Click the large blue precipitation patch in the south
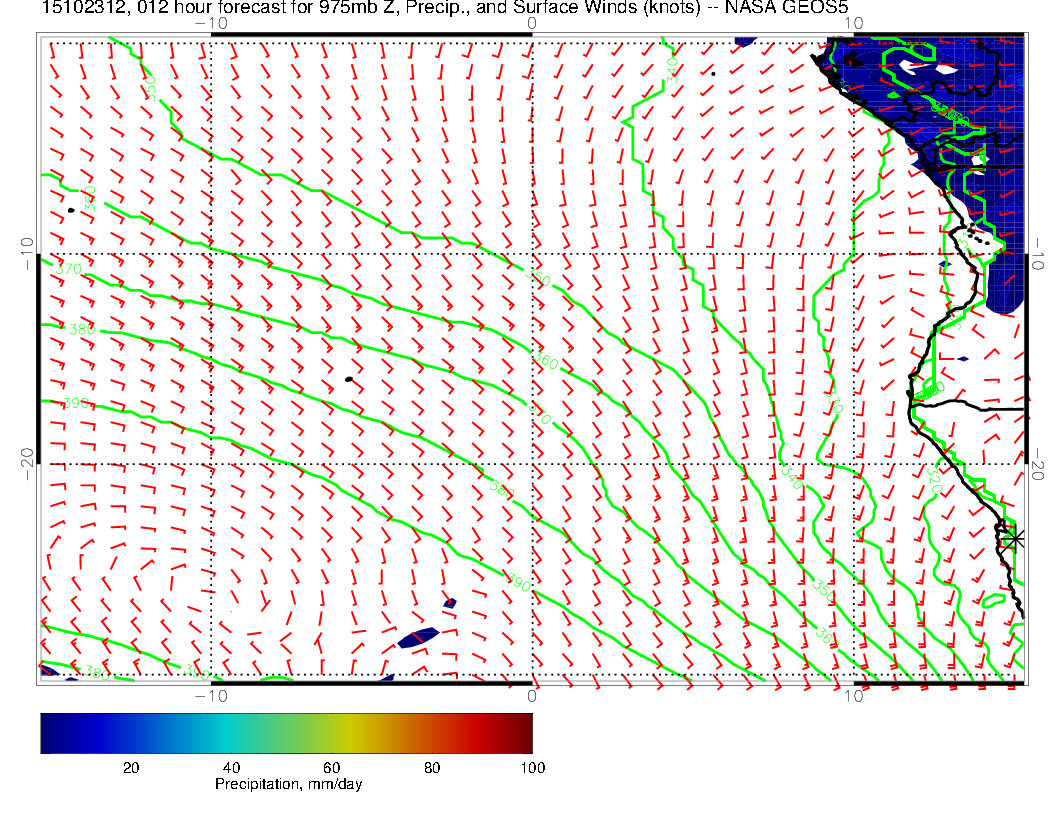Screen dimensions: 1056x816 [x=420, y=637]
